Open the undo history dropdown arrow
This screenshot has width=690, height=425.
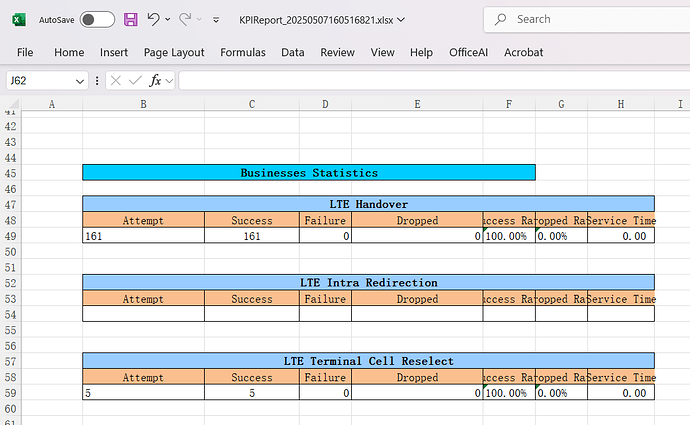[x=168, y=20]
